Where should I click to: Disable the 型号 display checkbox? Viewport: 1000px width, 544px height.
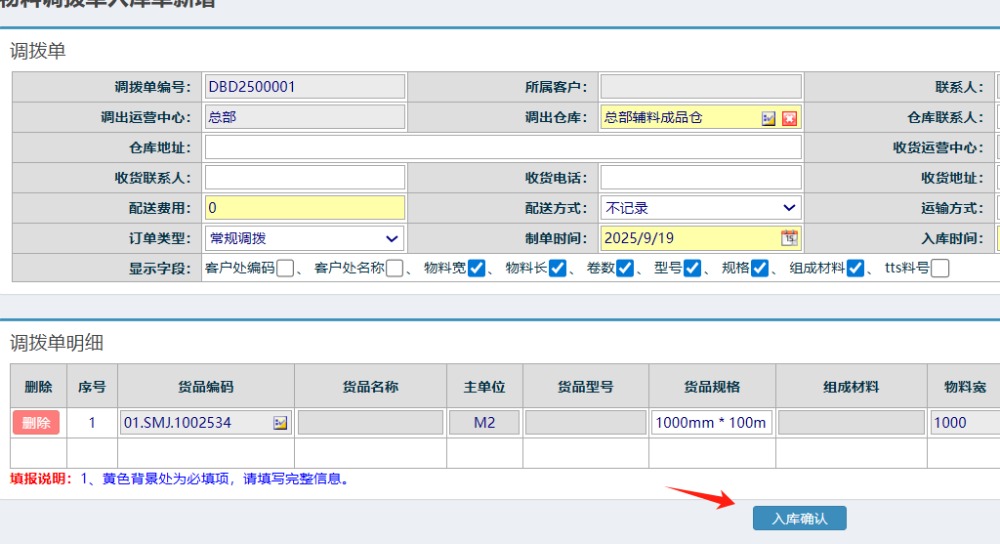pyautogui.click(x=692, y=268)
